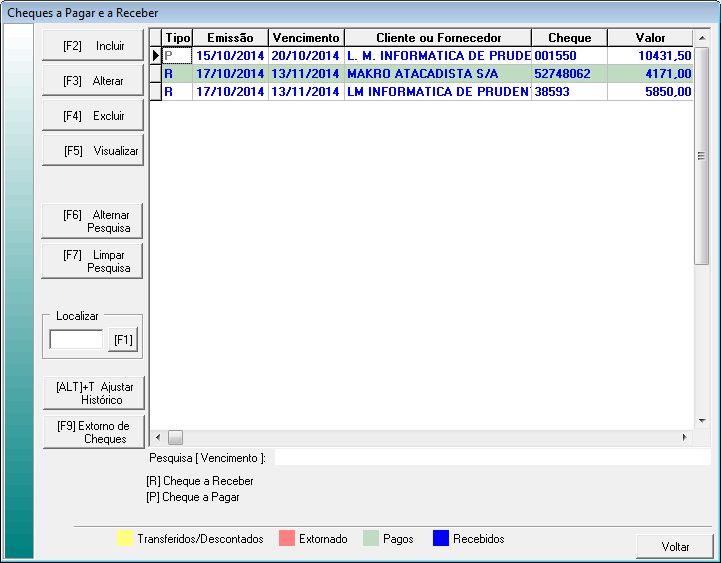Viewport: 721px width, 563px height.
Task: Select cheque 38593 row
Action: (563, 92)
